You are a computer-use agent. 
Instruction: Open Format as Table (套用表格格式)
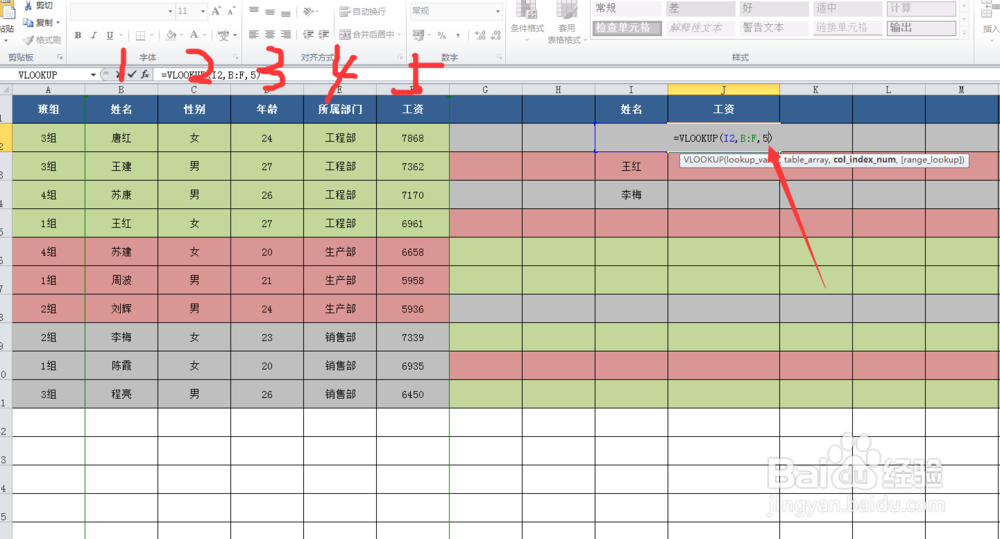click(564, 22)
